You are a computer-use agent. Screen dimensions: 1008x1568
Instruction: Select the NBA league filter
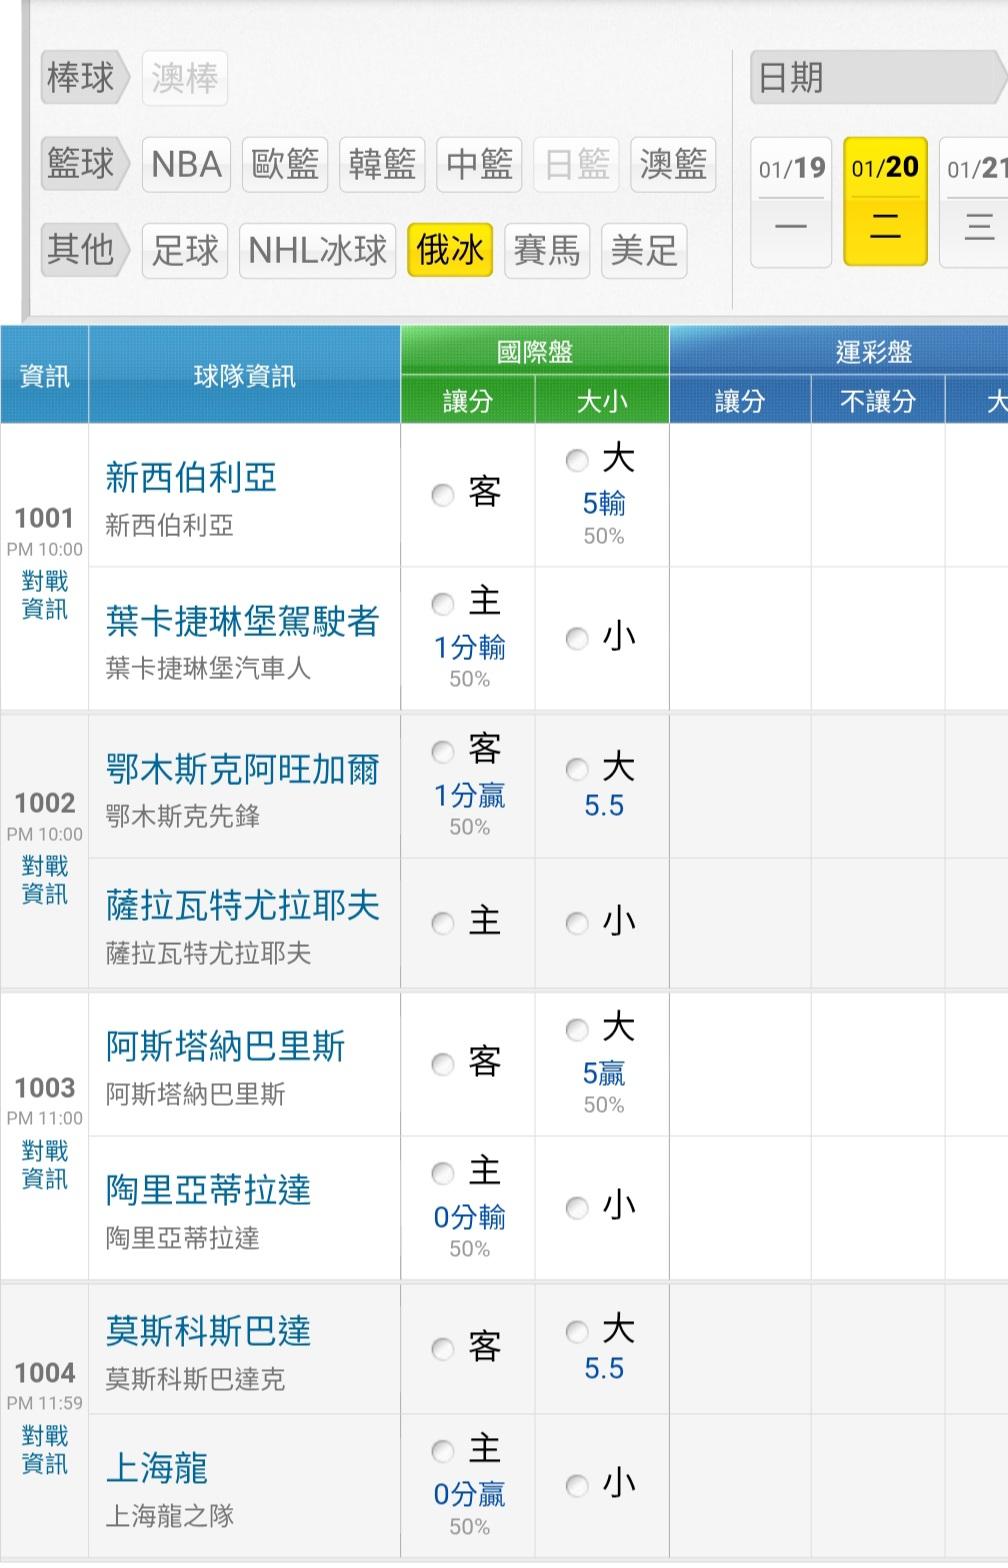click(x=186, y=164)
